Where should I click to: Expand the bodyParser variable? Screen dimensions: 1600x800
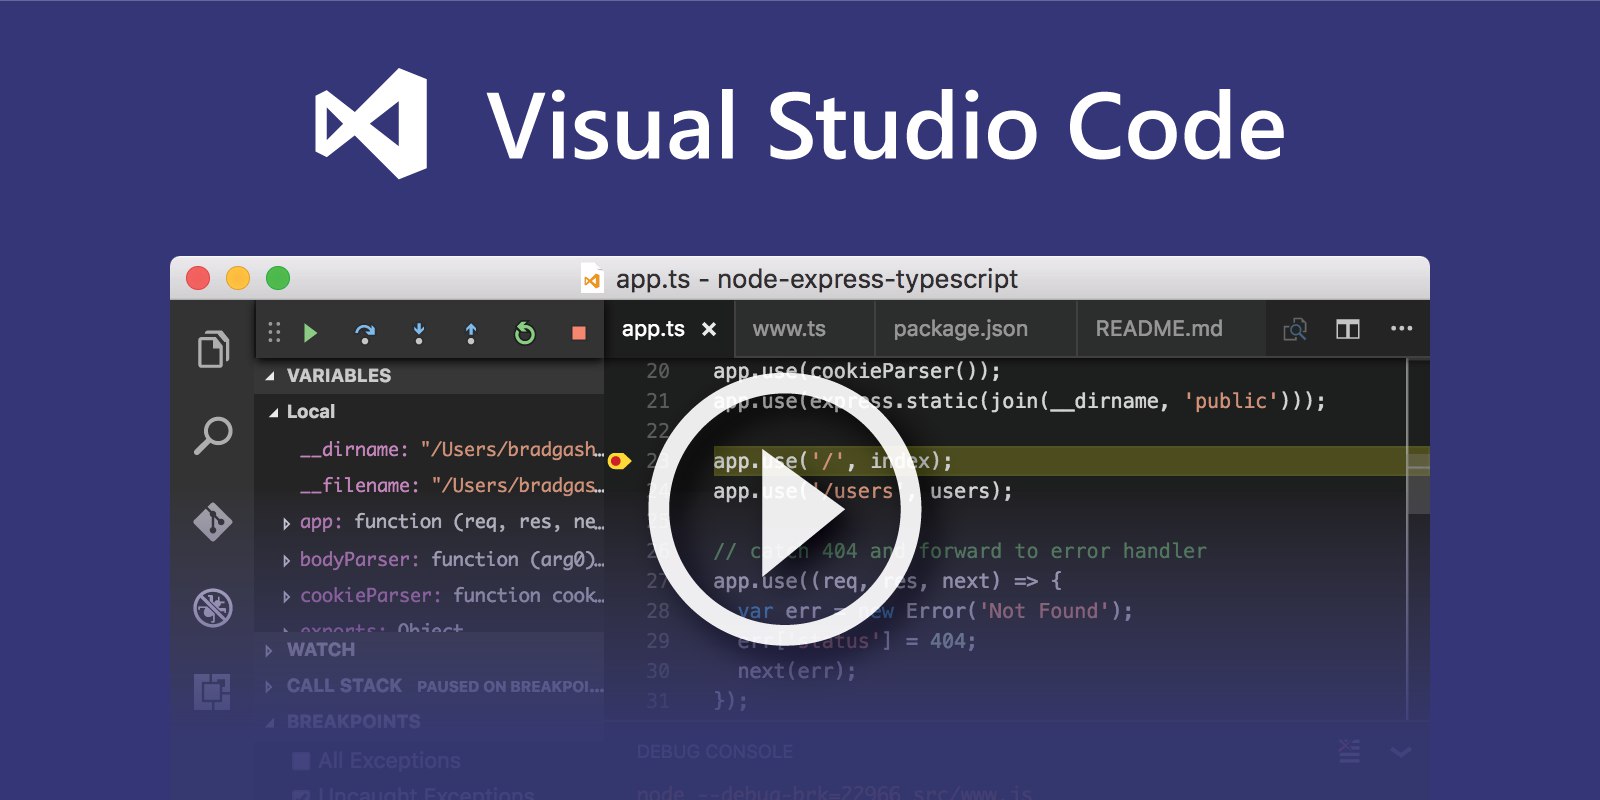click(x=287, y=560)
